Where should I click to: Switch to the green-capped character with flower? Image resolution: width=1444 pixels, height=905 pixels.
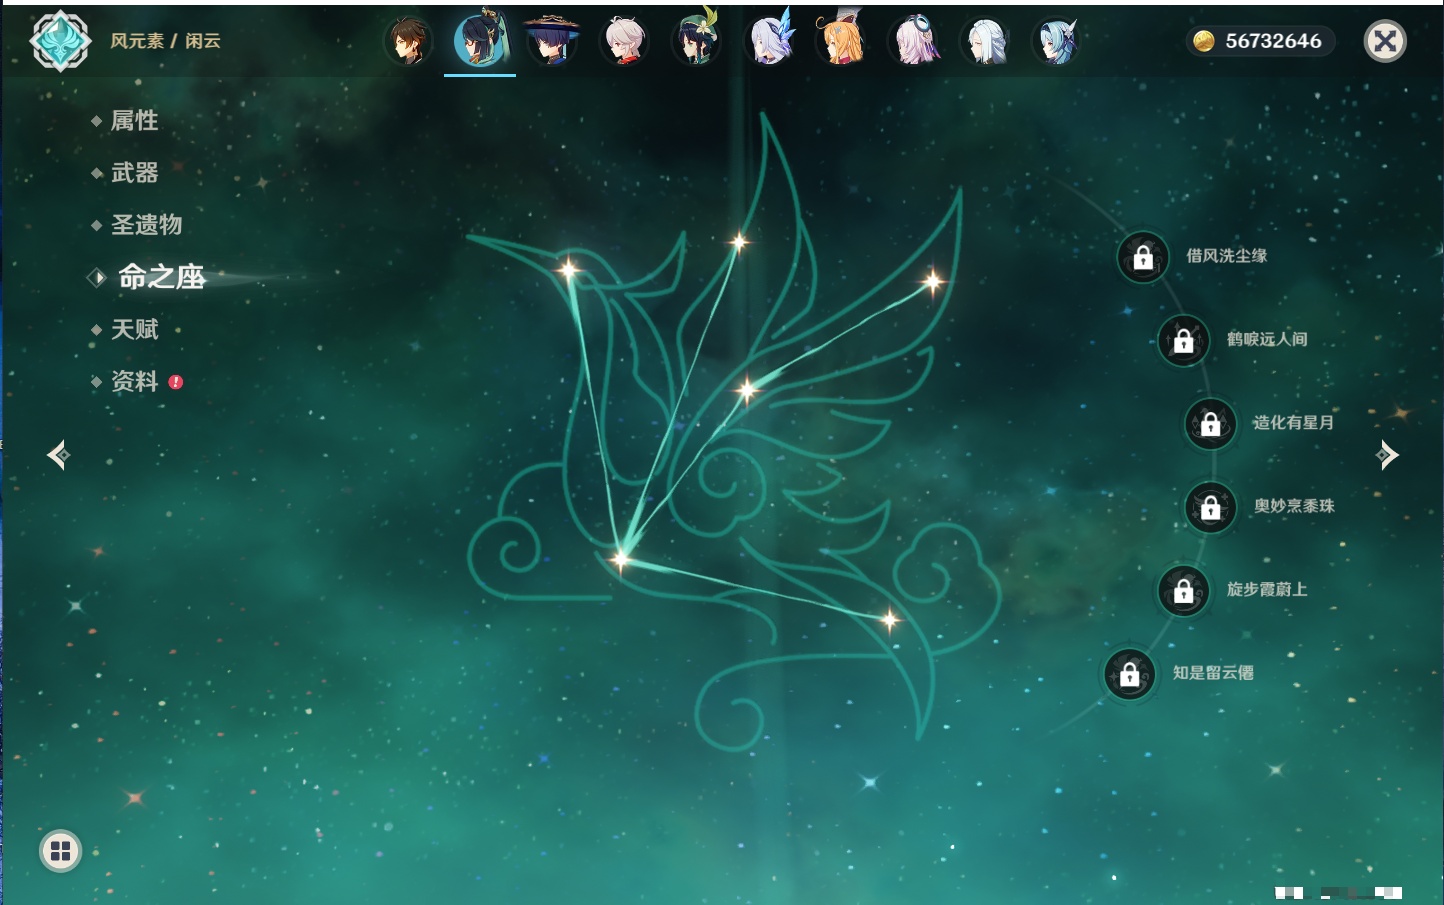tap(696, 40)
